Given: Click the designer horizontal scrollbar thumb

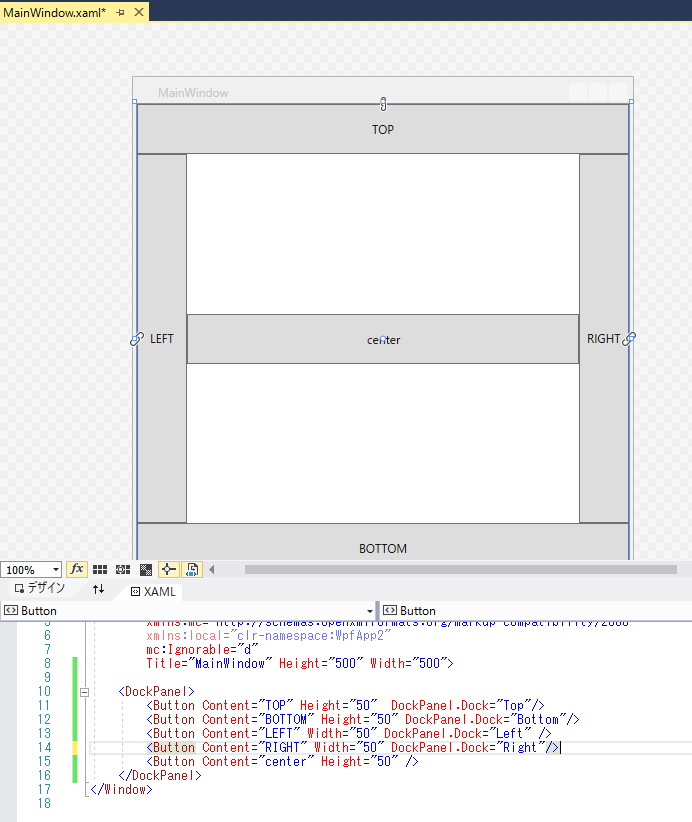Looking at the screenshot, I should click(461, 569).
